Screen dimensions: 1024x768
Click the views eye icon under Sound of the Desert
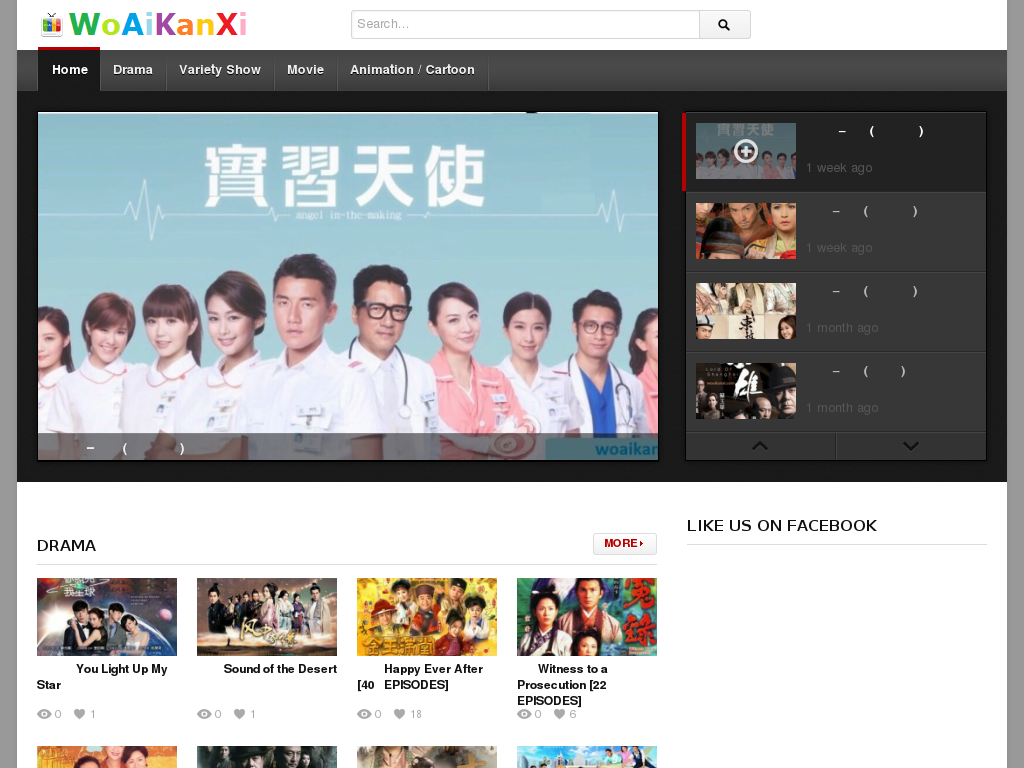(x=204, y=714)
